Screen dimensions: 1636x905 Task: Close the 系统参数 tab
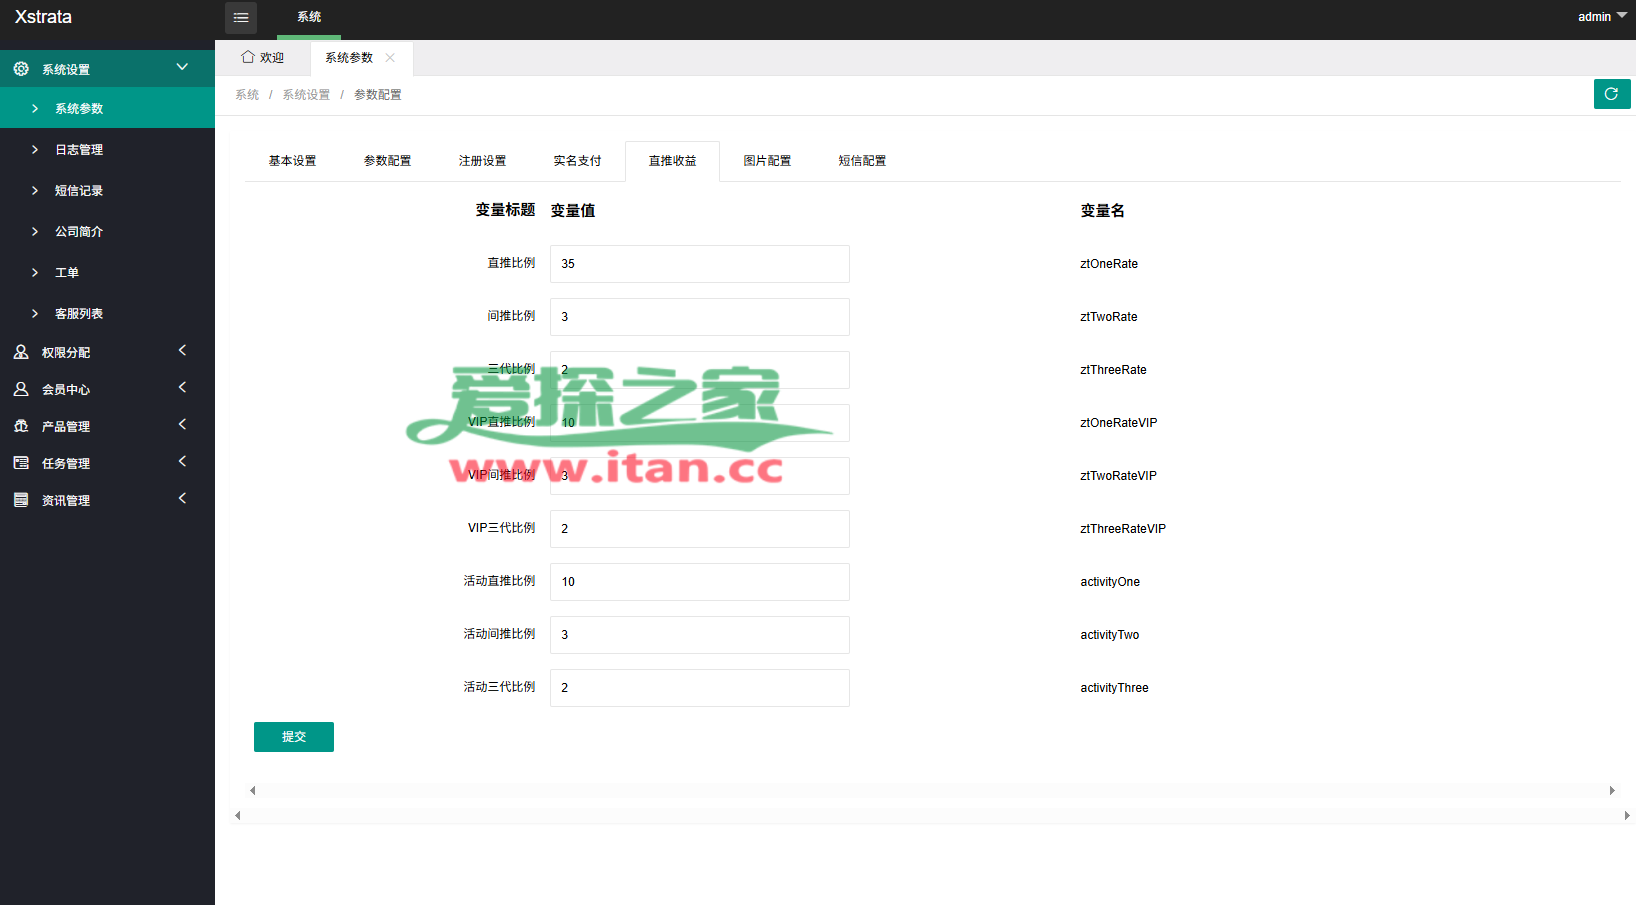point(390,58)
